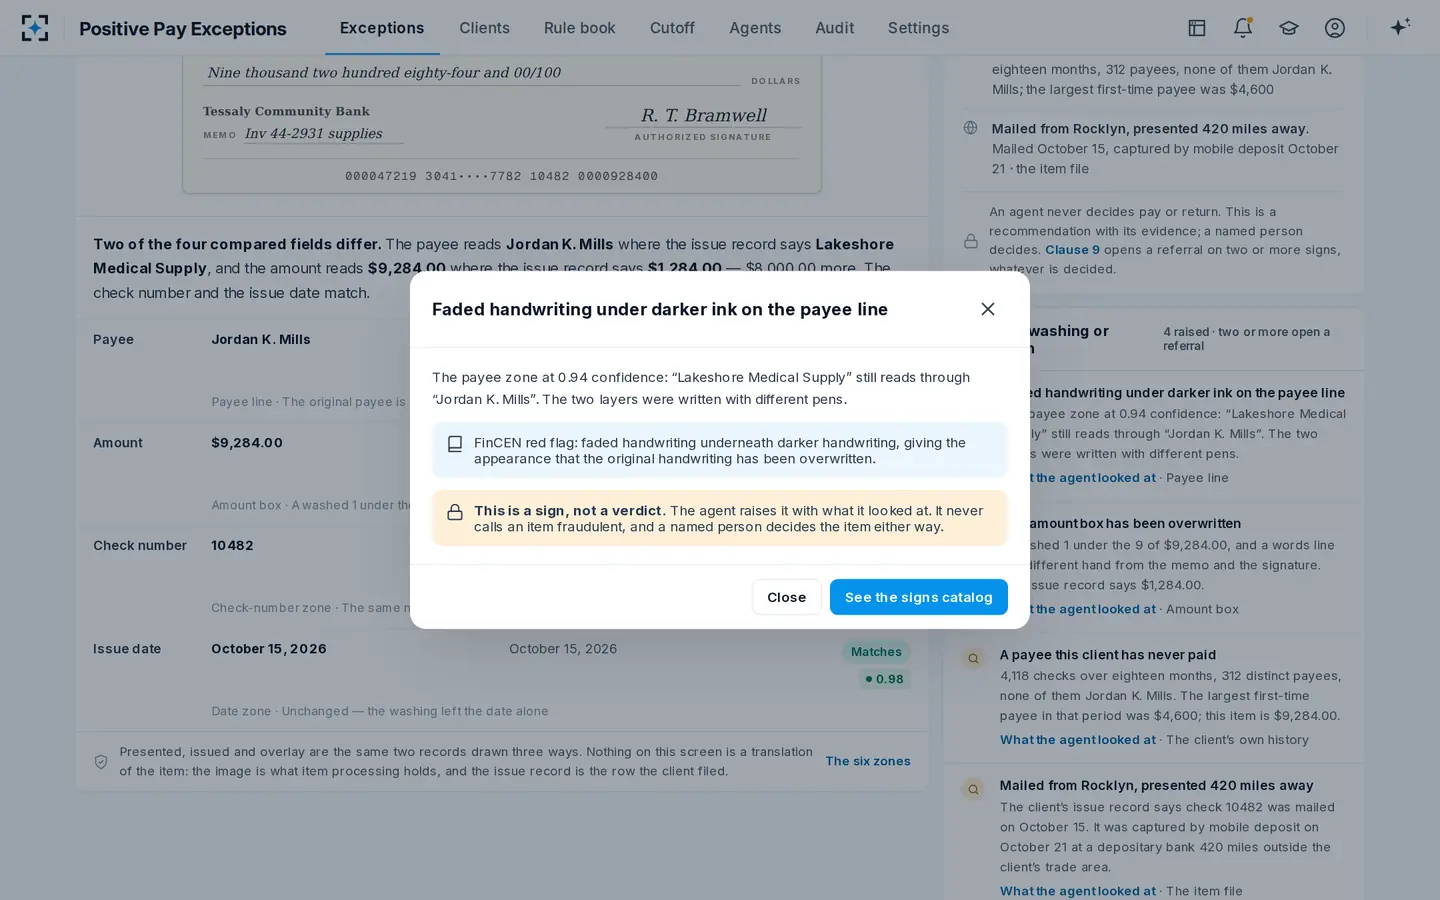Click the amount value '$9,284.00' in table
The height and width of the screenshot is (900, 1440).
tap(247, 443)
